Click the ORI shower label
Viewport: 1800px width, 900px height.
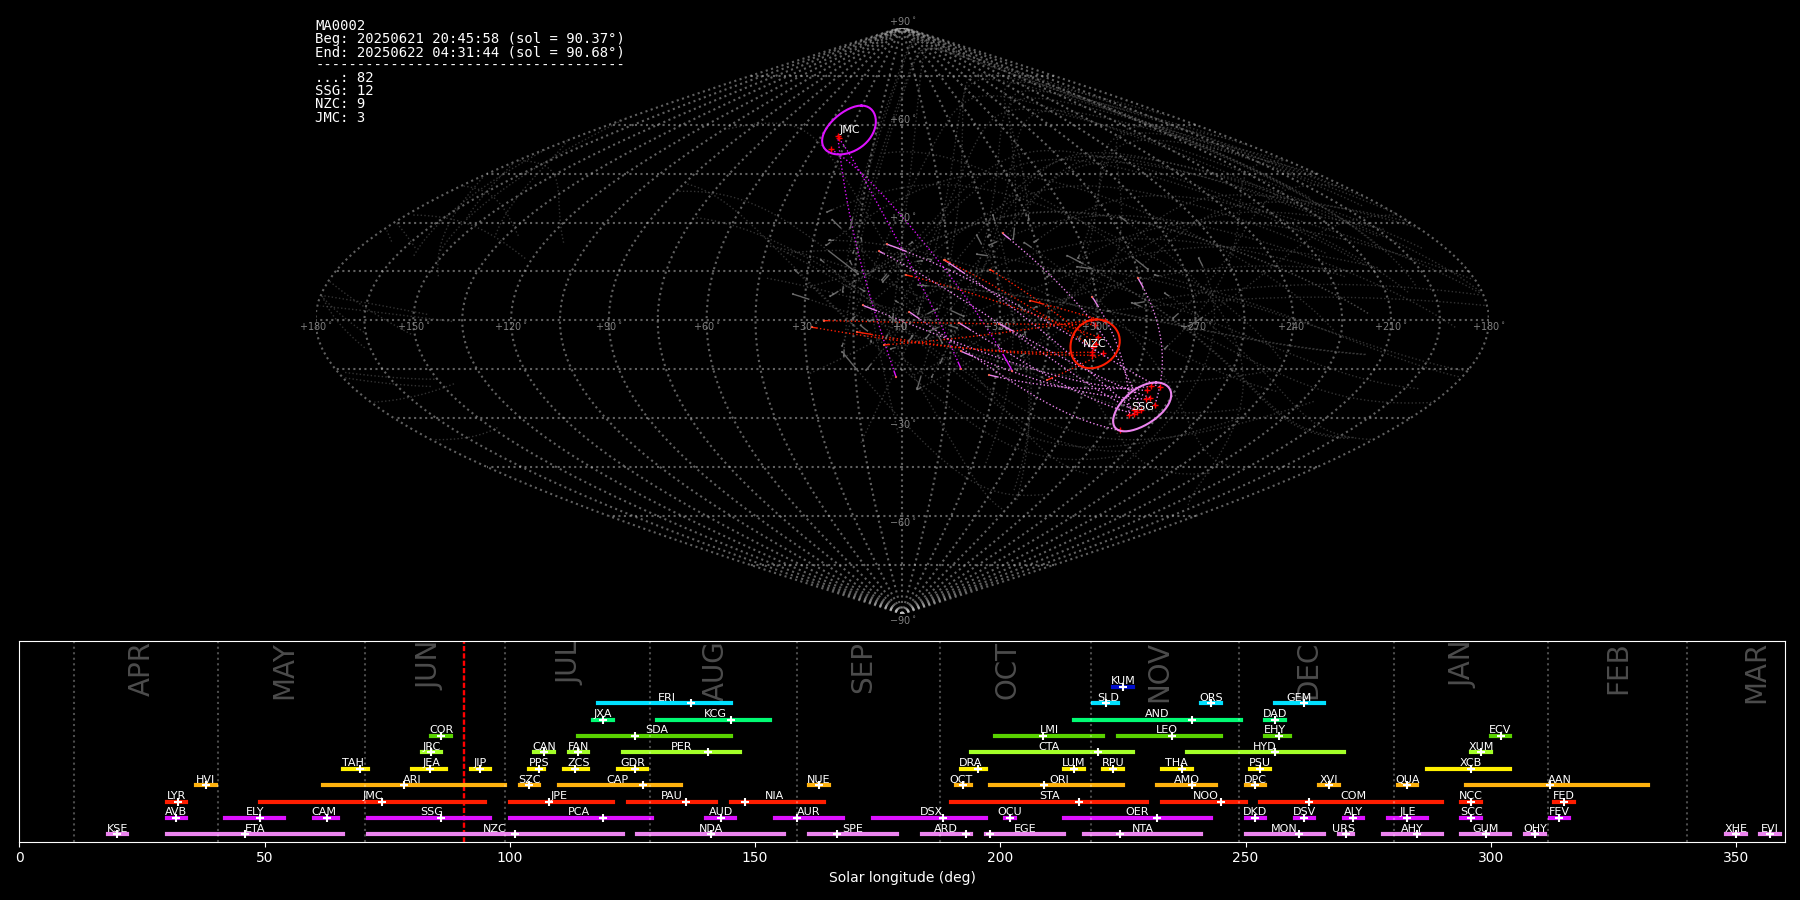[1059, 780]
